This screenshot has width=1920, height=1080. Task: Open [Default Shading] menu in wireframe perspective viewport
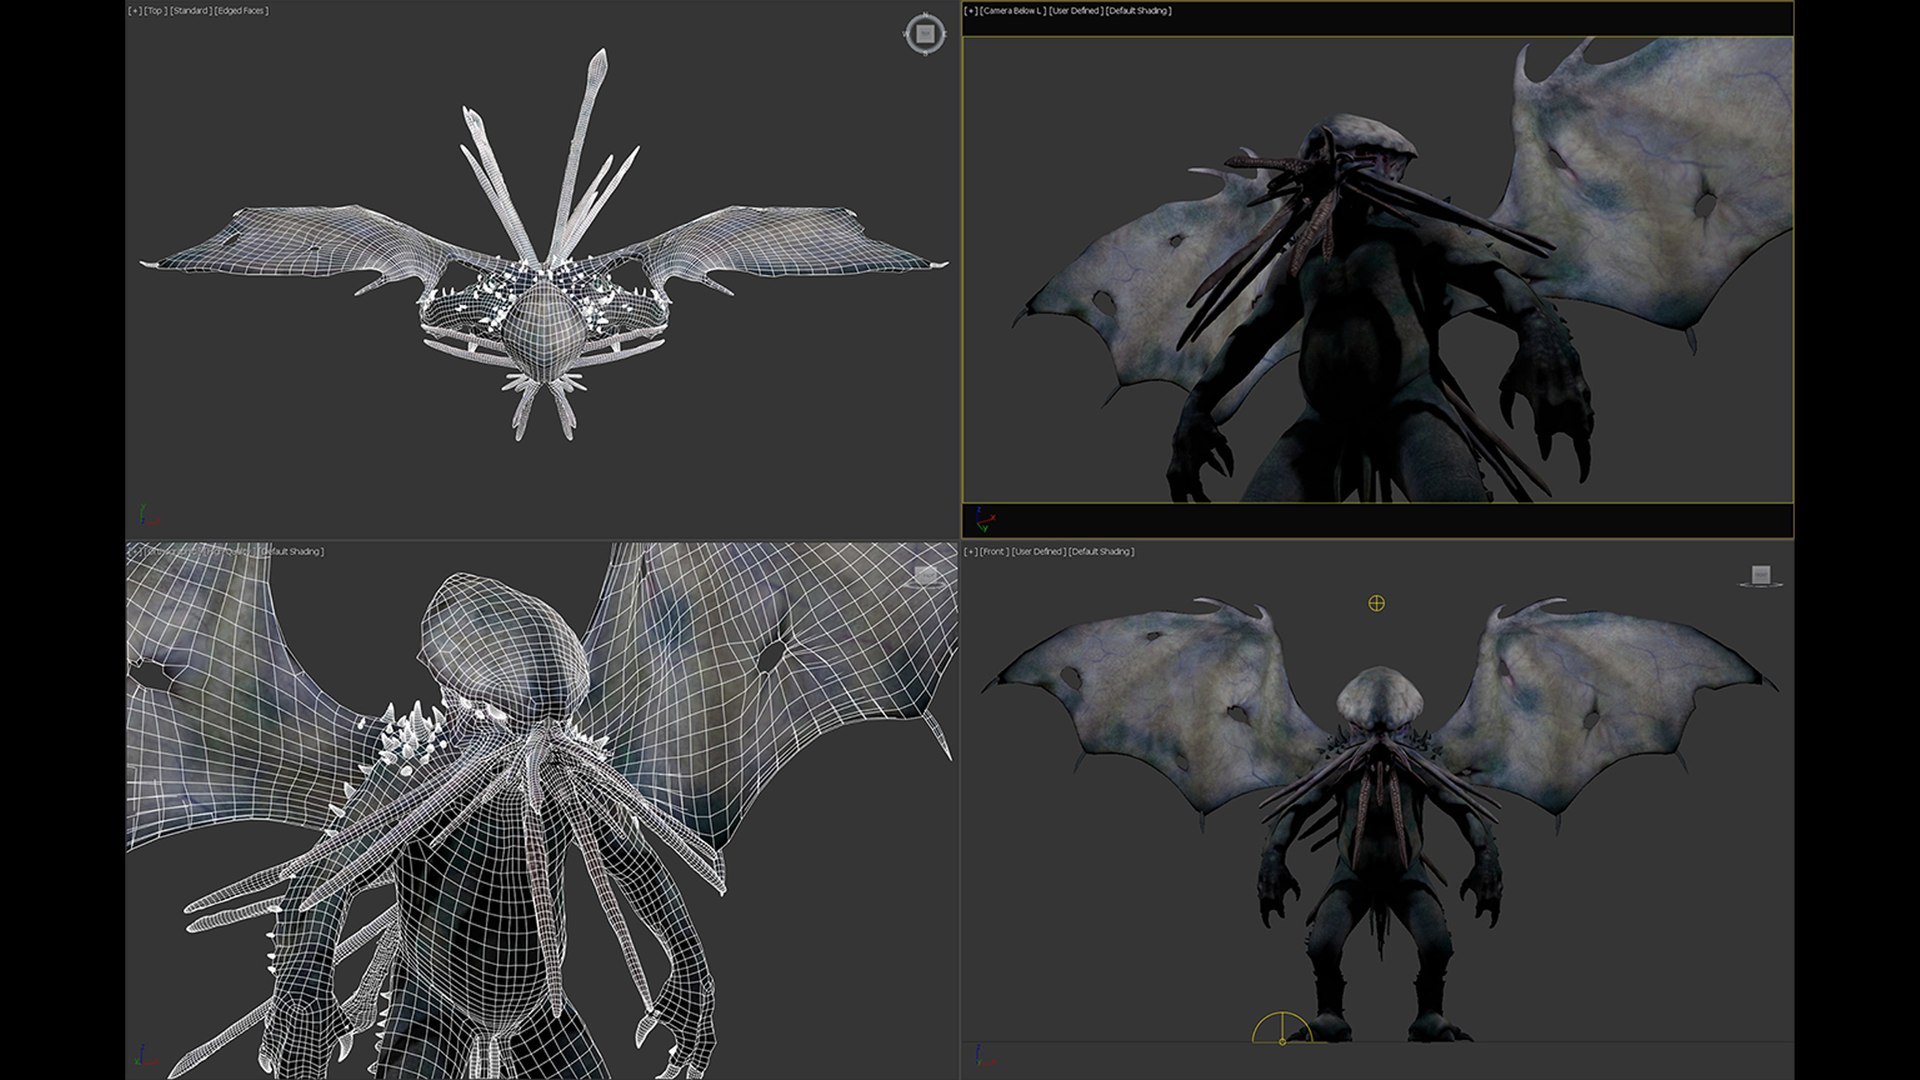pyautogui.click(x=291, y=552)
